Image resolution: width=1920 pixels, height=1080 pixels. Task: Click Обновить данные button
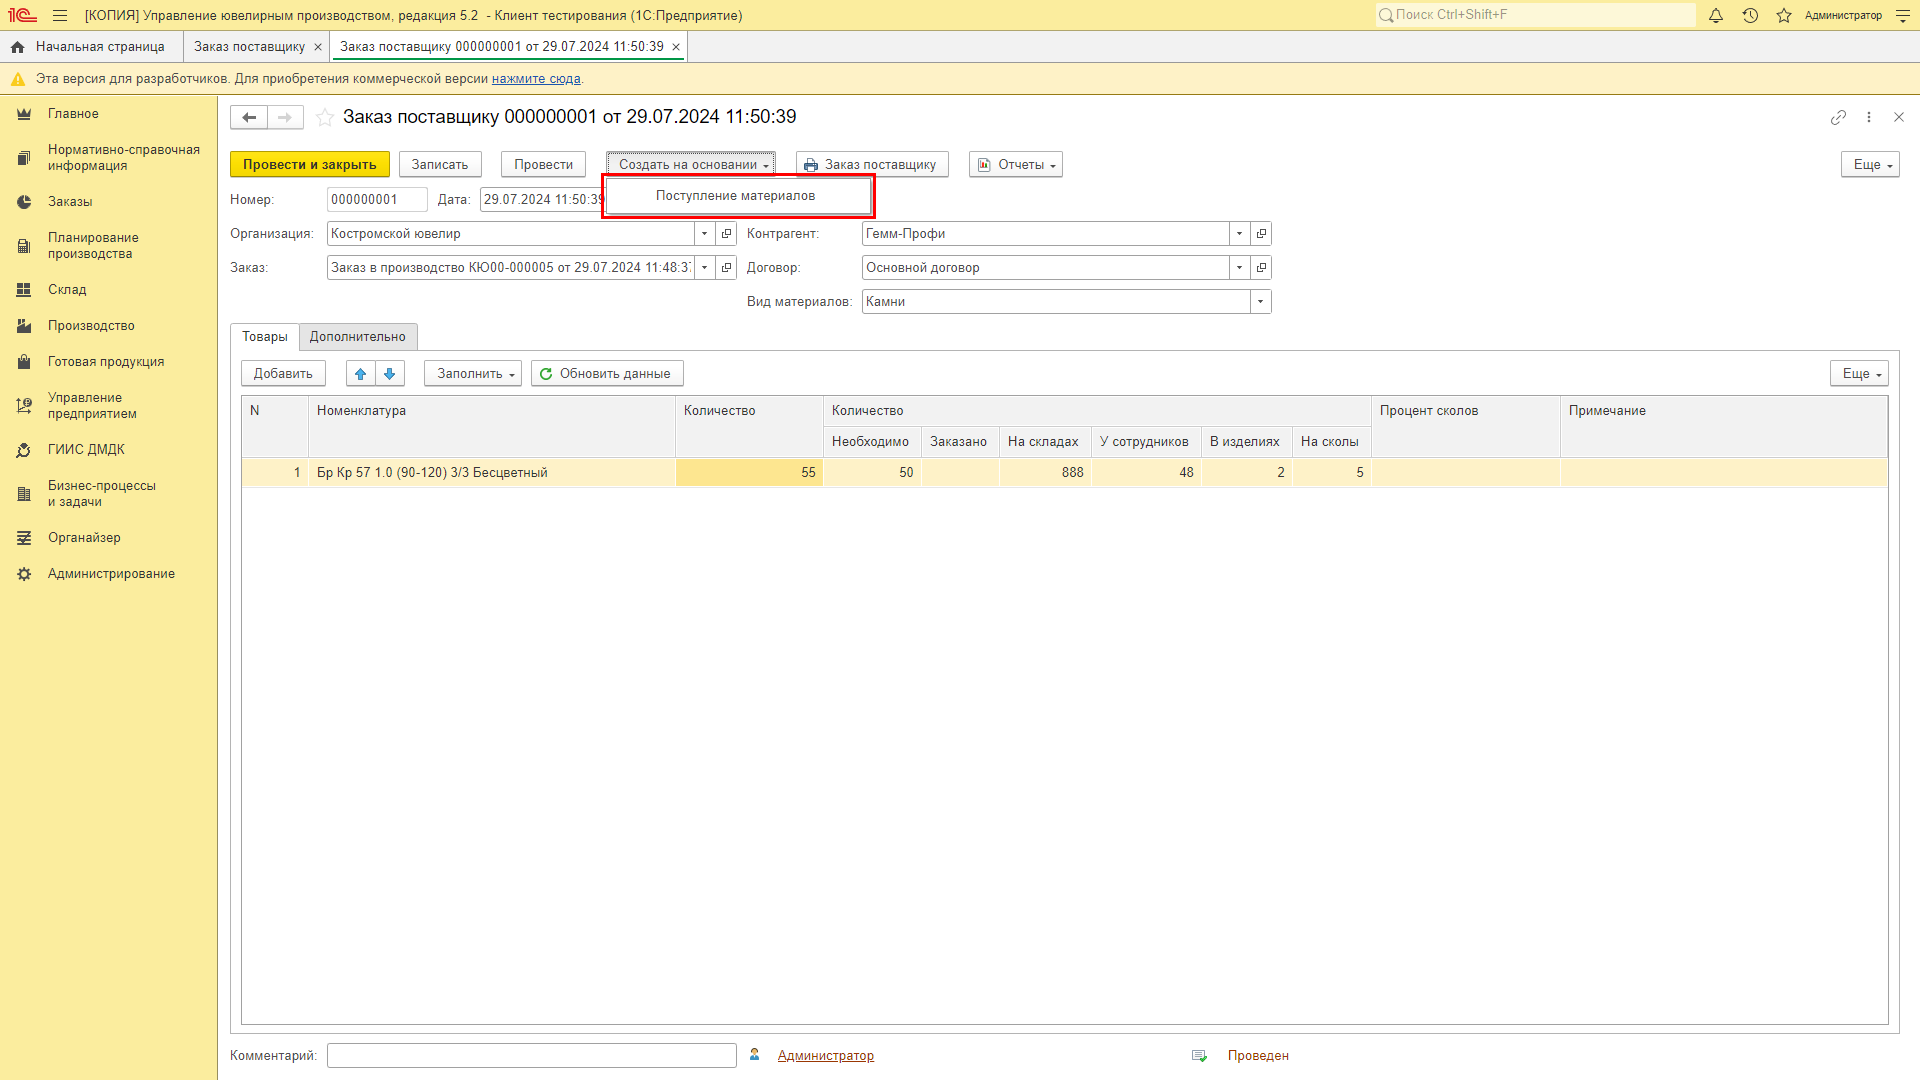(607, 373)
